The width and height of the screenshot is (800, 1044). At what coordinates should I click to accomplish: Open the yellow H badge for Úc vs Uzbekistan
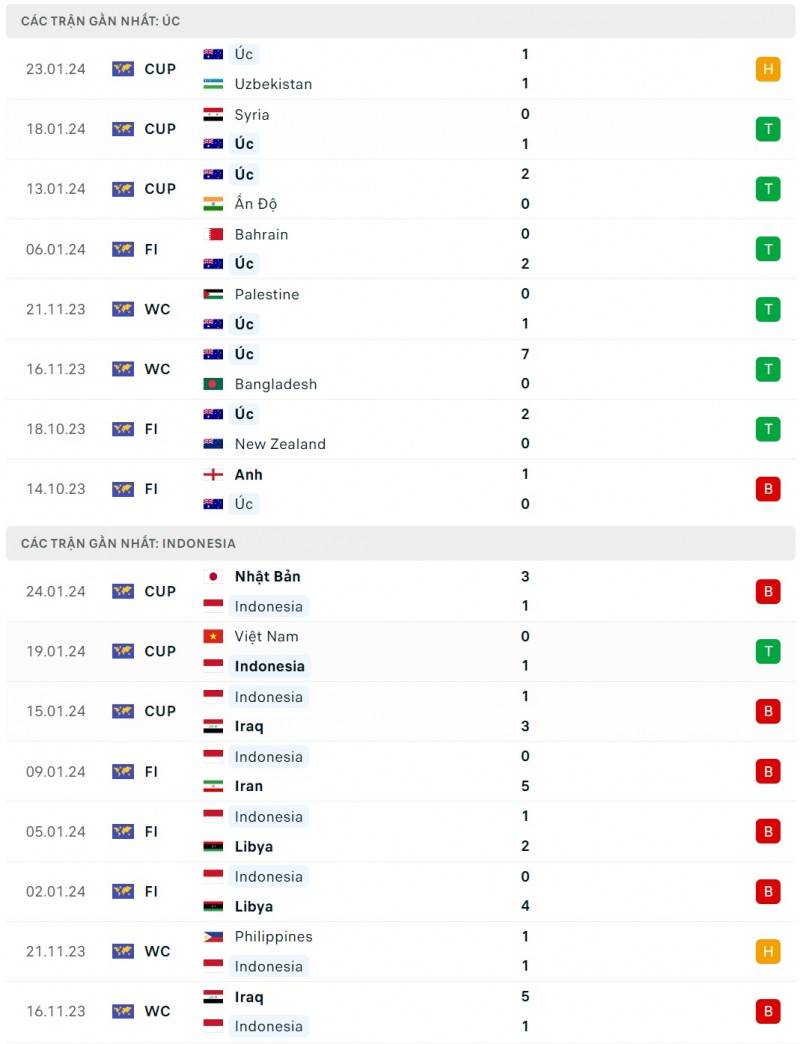(x=767, y=69)
